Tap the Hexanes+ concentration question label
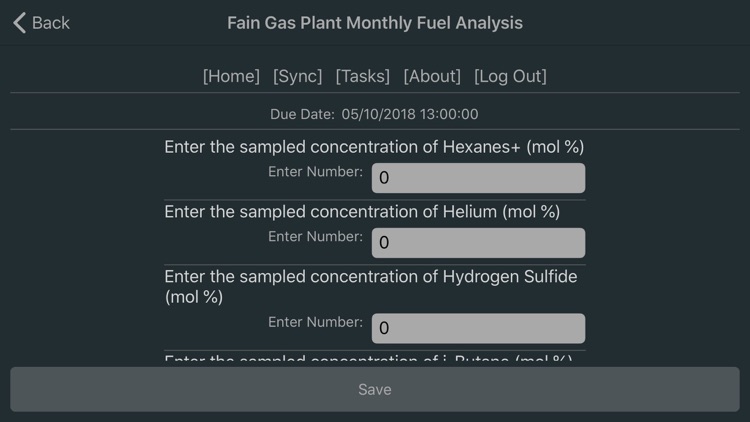Screen dimensions: 750x422 (374, 147)
